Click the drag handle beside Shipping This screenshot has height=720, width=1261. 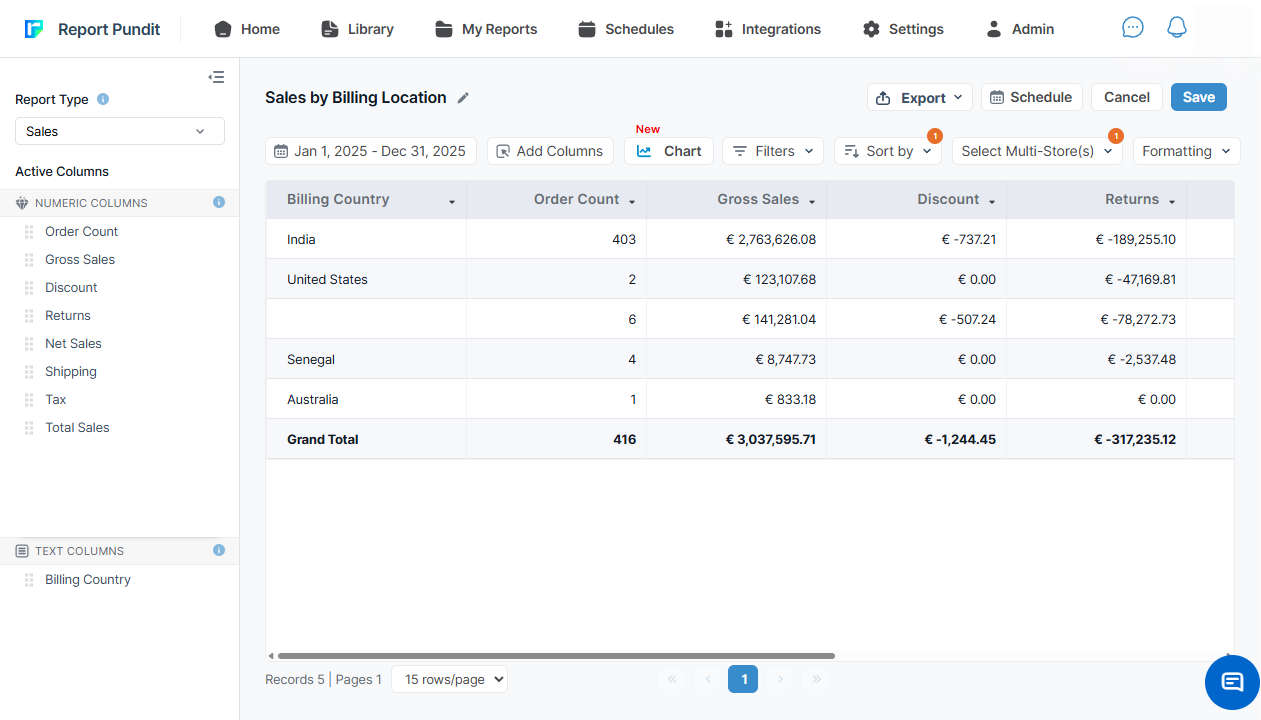[29, 371]
